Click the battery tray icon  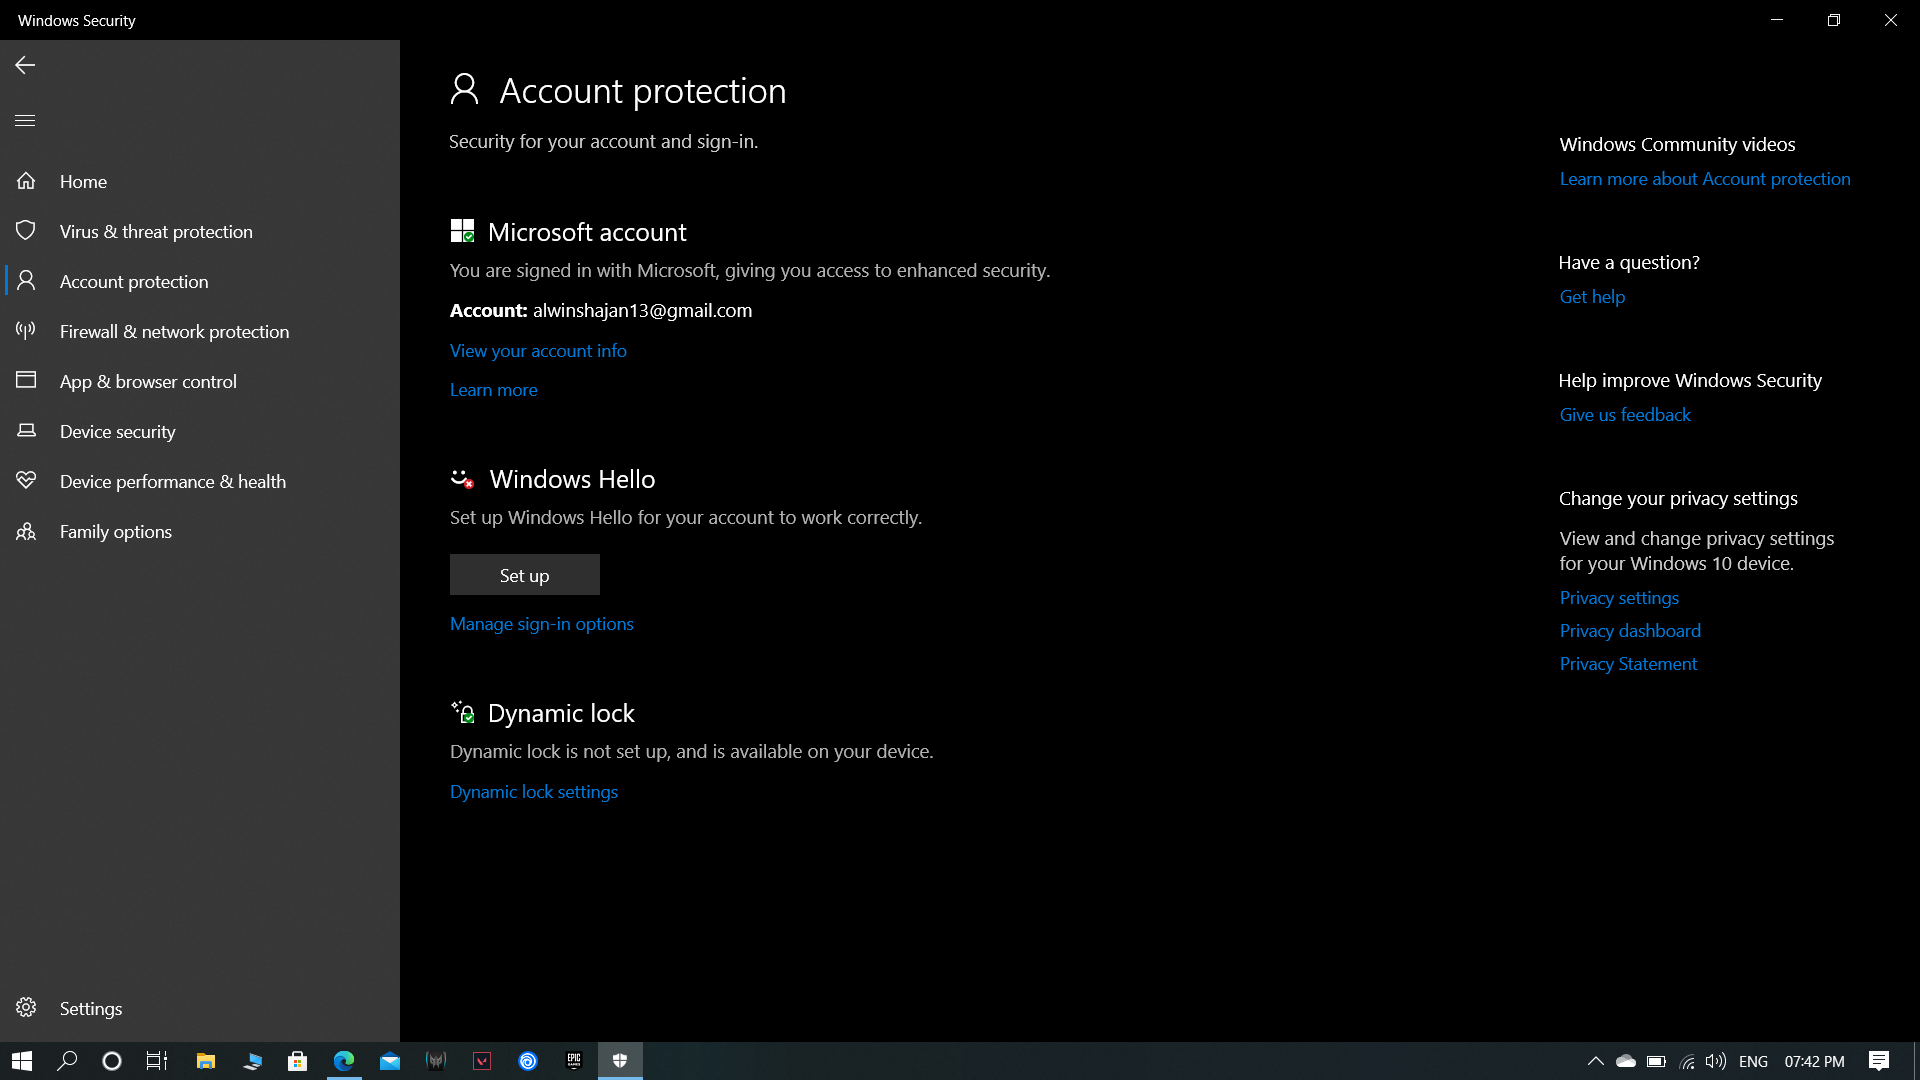[1656, 1061]
